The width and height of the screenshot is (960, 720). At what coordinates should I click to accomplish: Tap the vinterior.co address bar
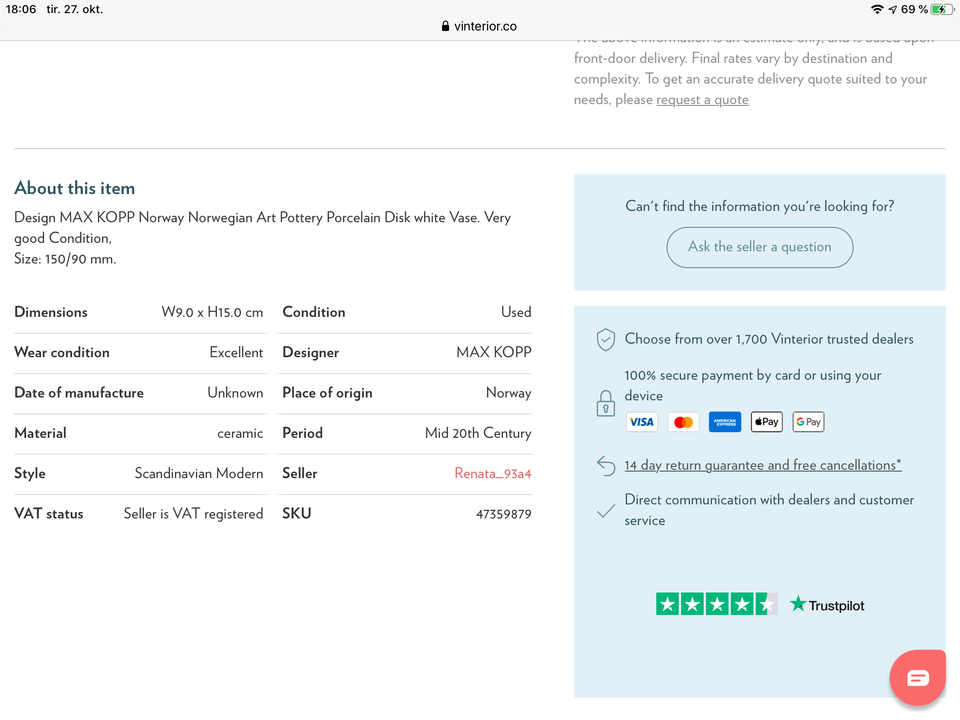480,26
